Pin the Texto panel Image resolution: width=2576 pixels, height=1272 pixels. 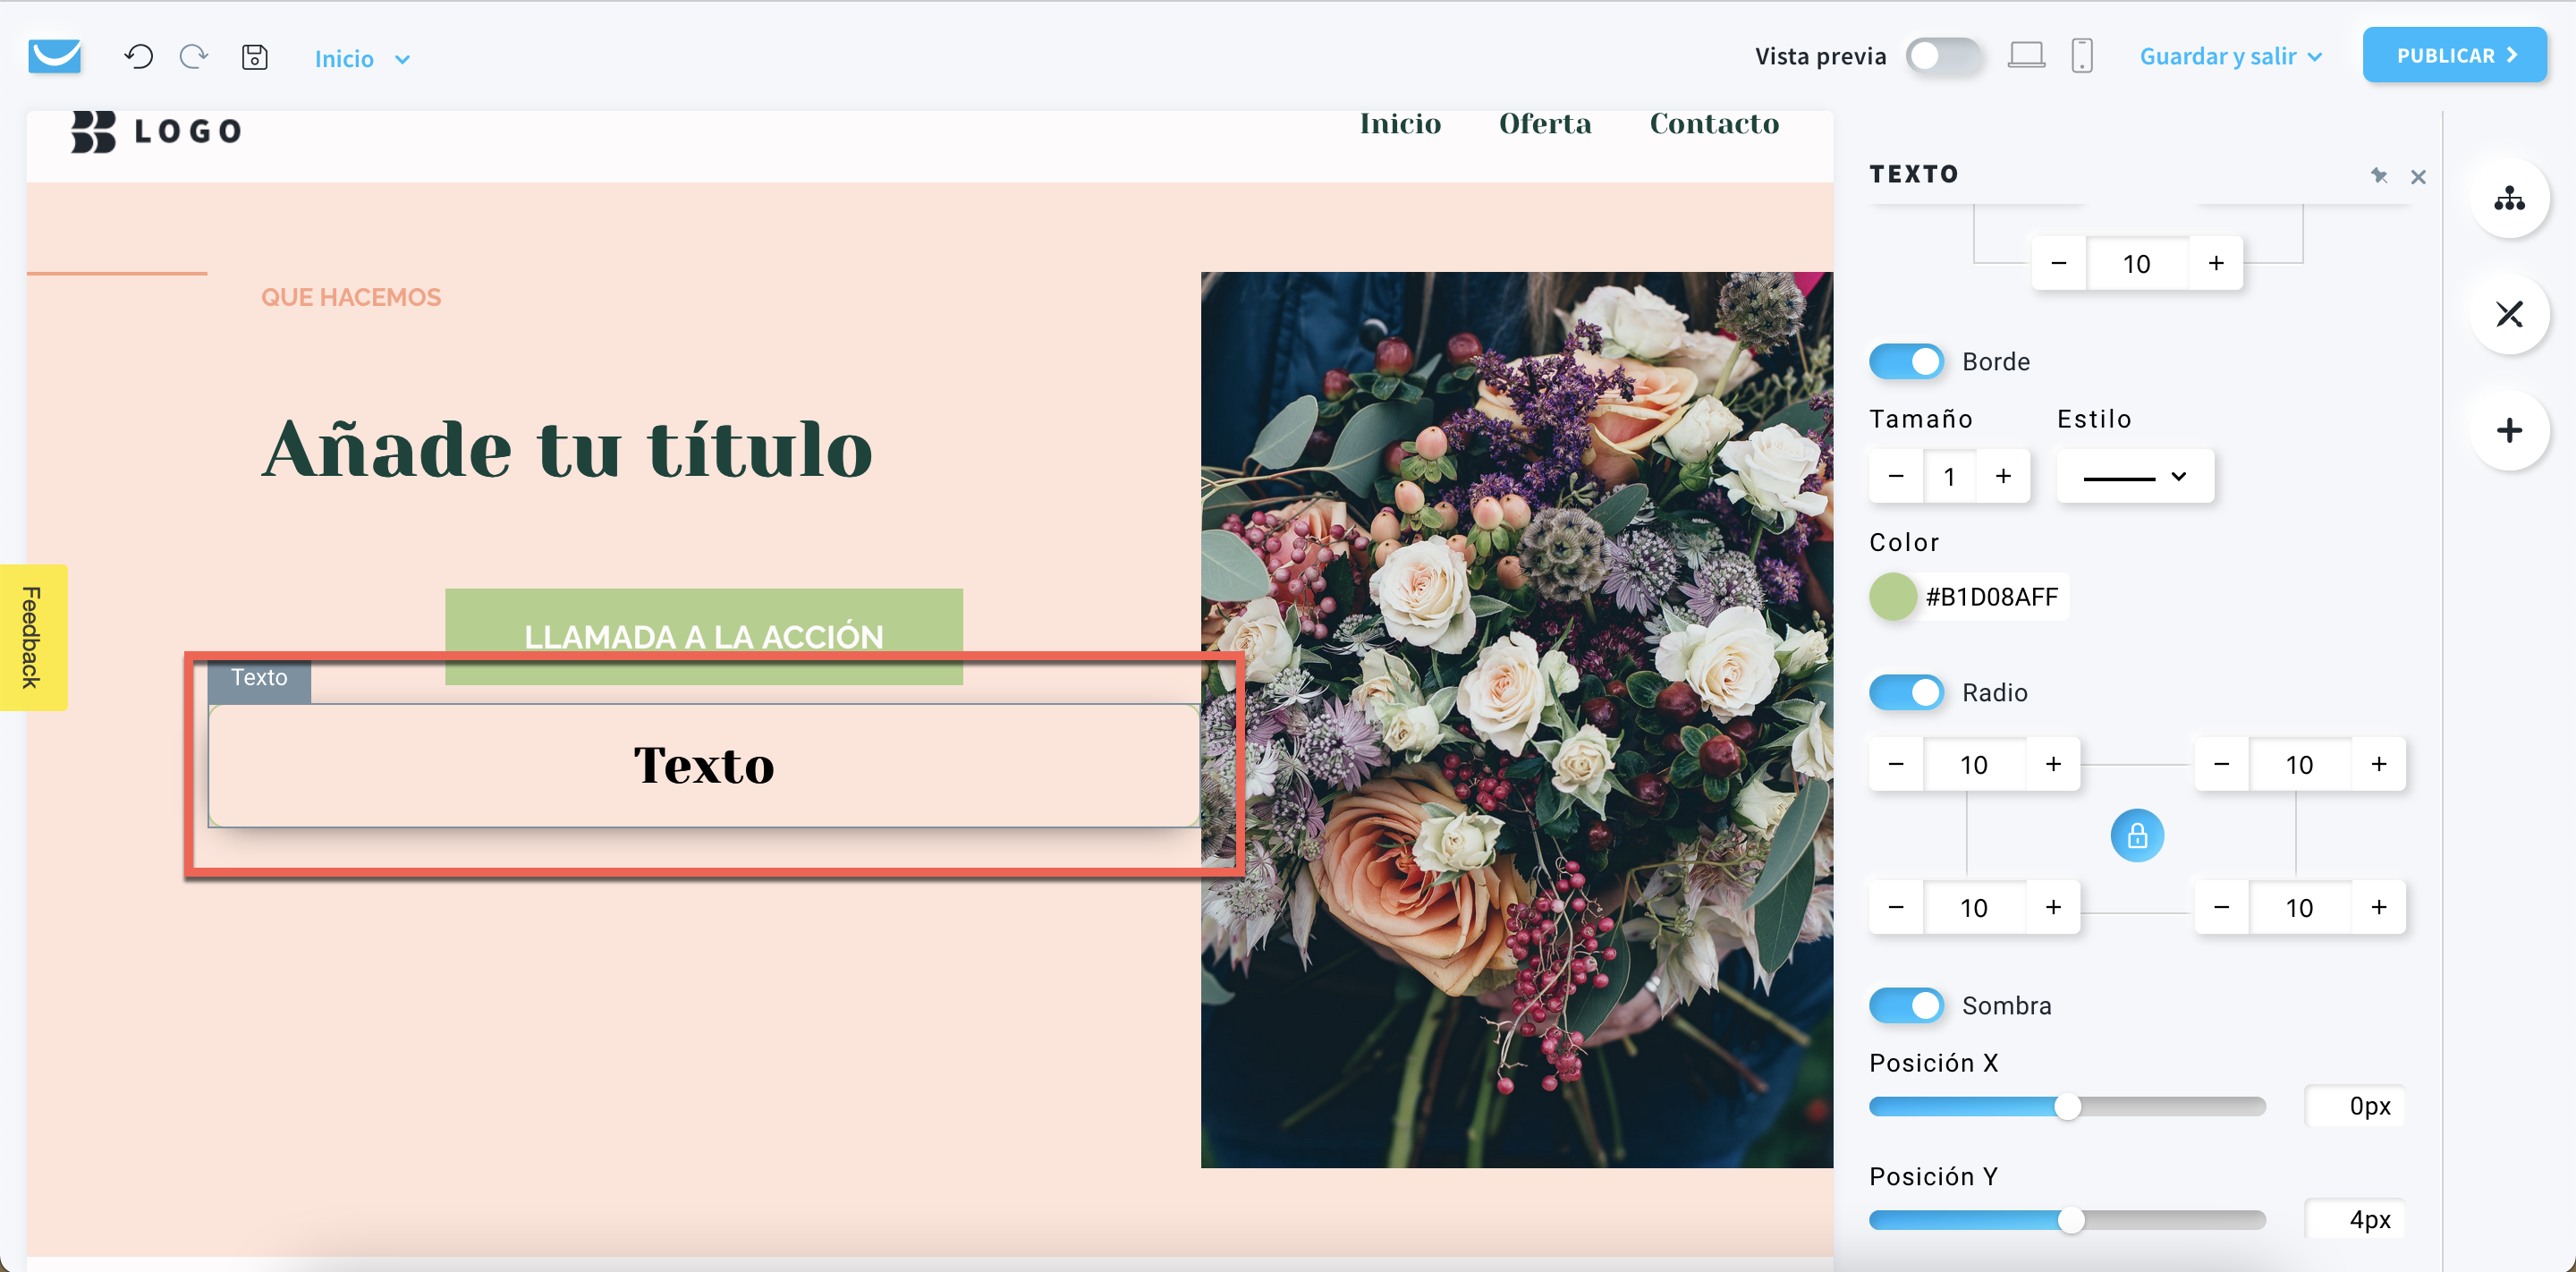(x=2379, y=176)
